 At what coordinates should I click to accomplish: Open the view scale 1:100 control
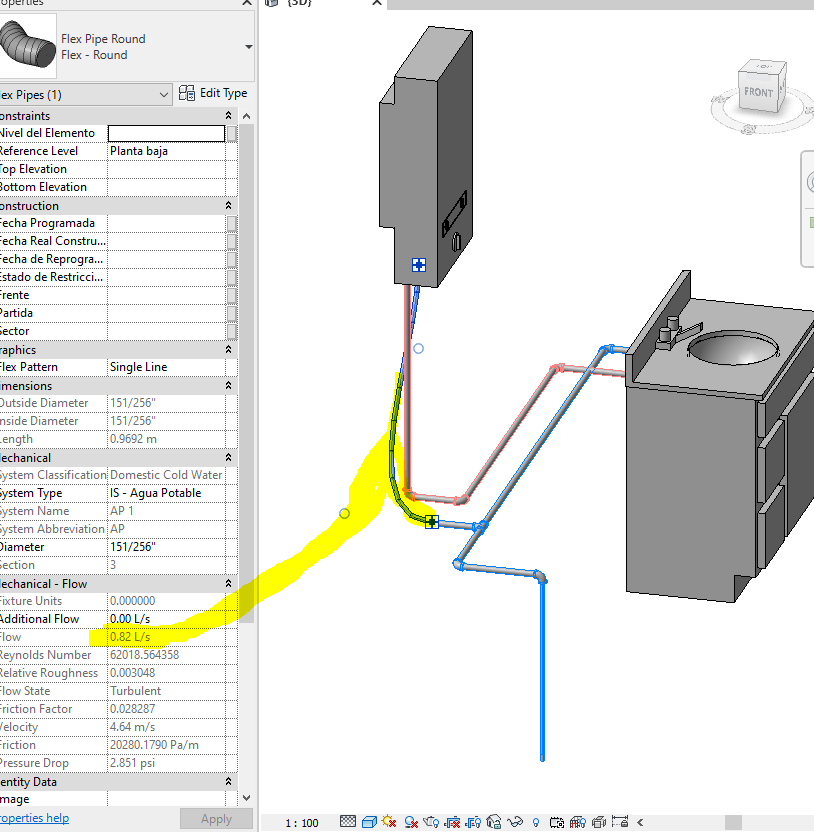click(x=300, y=820)
